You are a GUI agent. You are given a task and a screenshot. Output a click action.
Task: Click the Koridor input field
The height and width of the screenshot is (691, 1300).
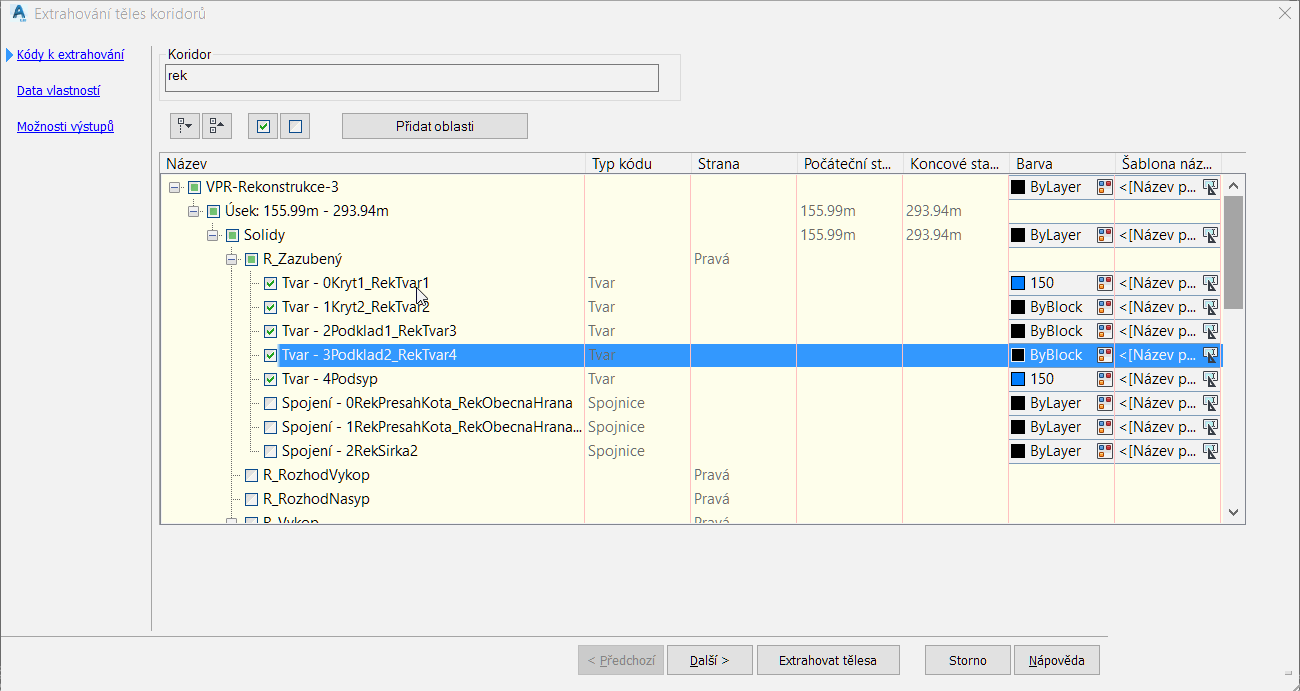point(411,78)
